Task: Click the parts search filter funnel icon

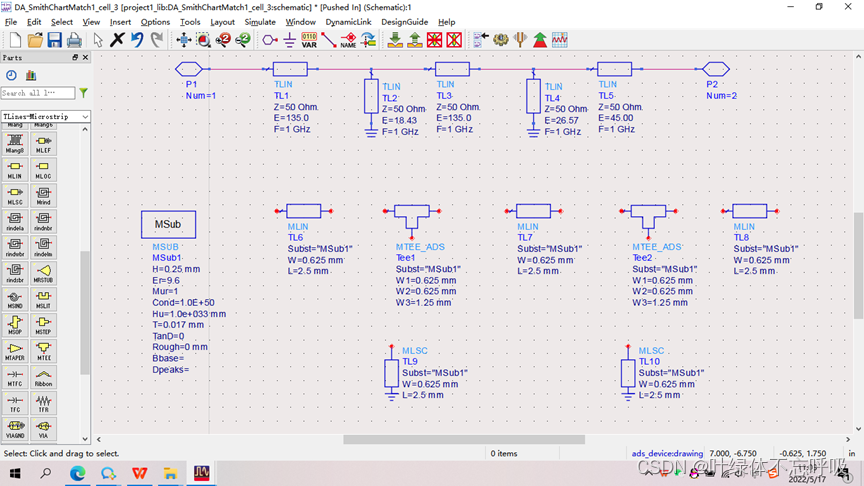Action: tap(84, 93)
